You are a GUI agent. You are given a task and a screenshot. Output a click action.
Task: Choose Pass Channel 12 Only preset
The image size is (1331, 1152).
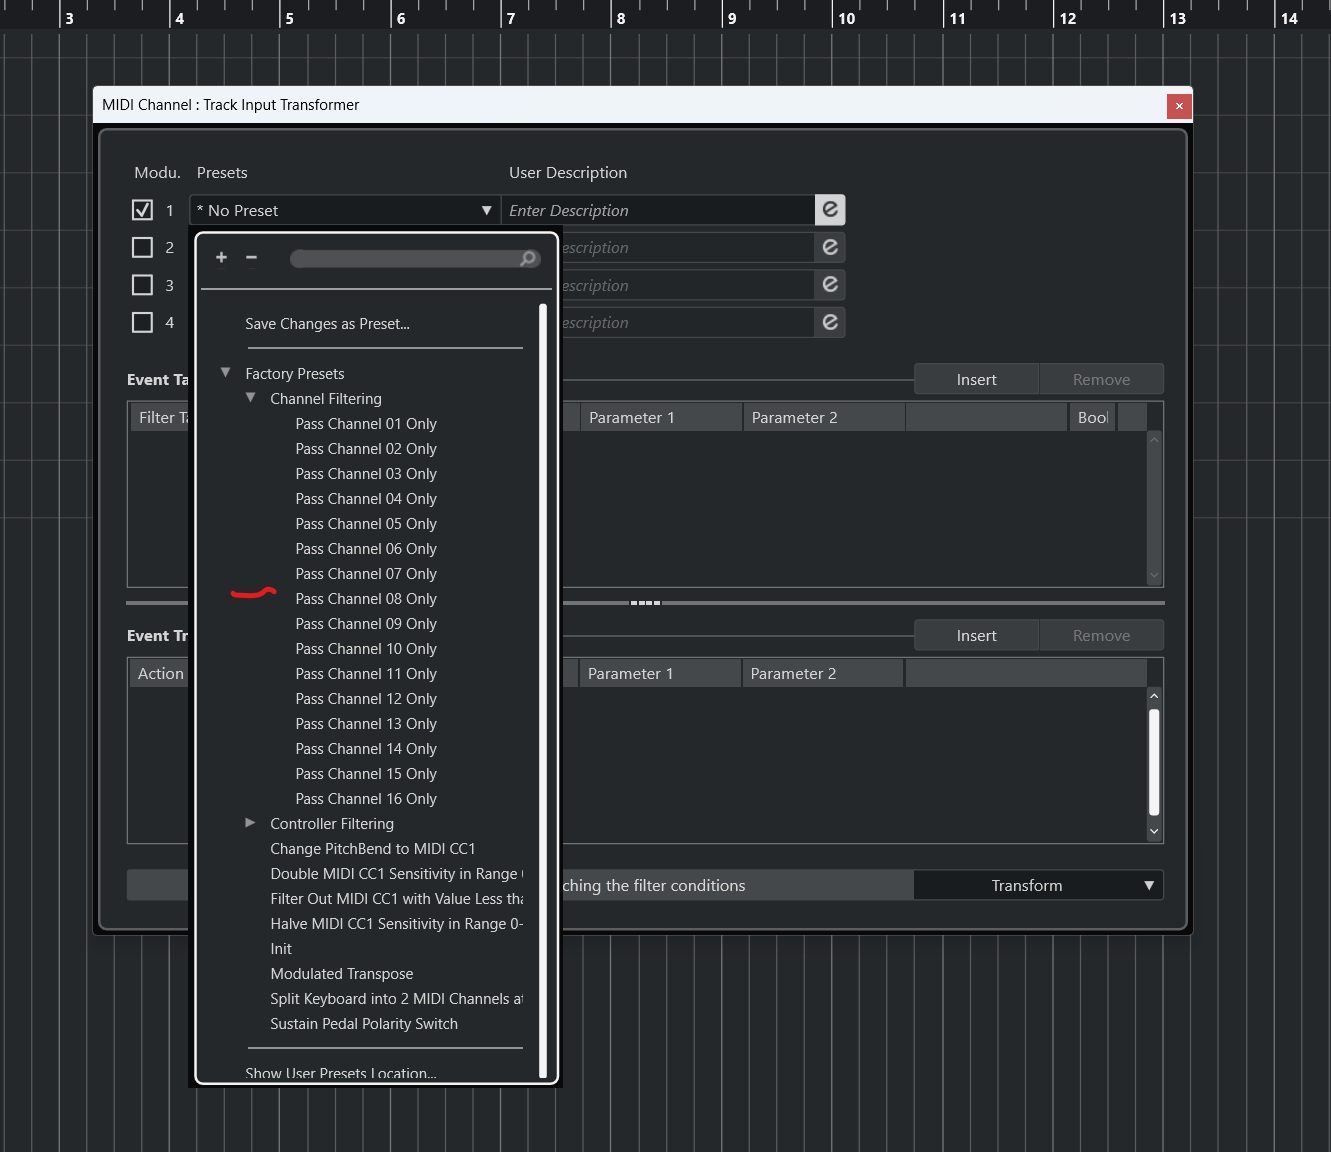click(x=366, y=699)
